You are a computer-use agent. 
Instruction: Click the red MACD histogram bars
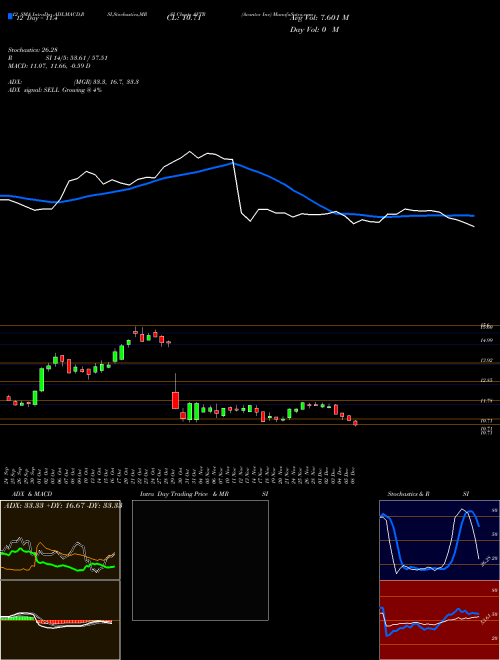pos(74,622)
